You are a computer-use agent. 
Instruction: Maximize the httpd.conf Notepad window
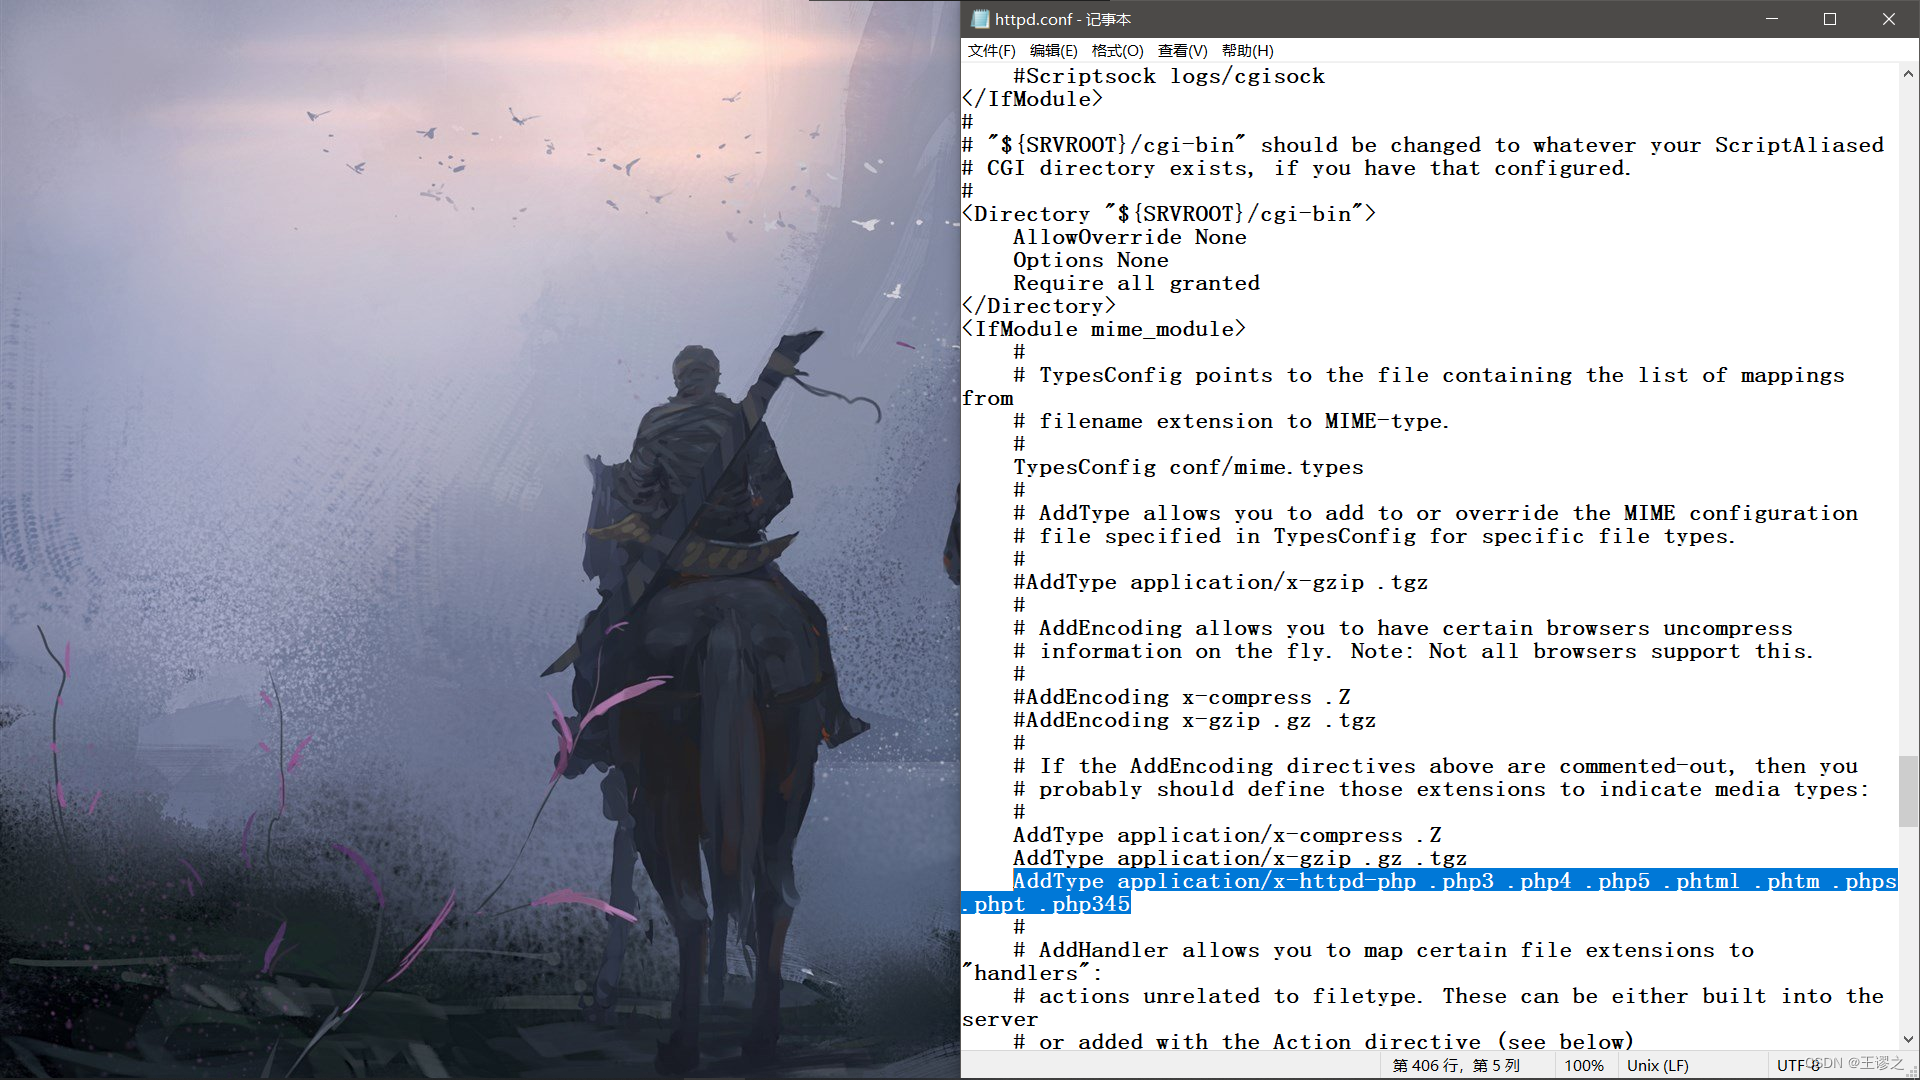pos(1830,19)
